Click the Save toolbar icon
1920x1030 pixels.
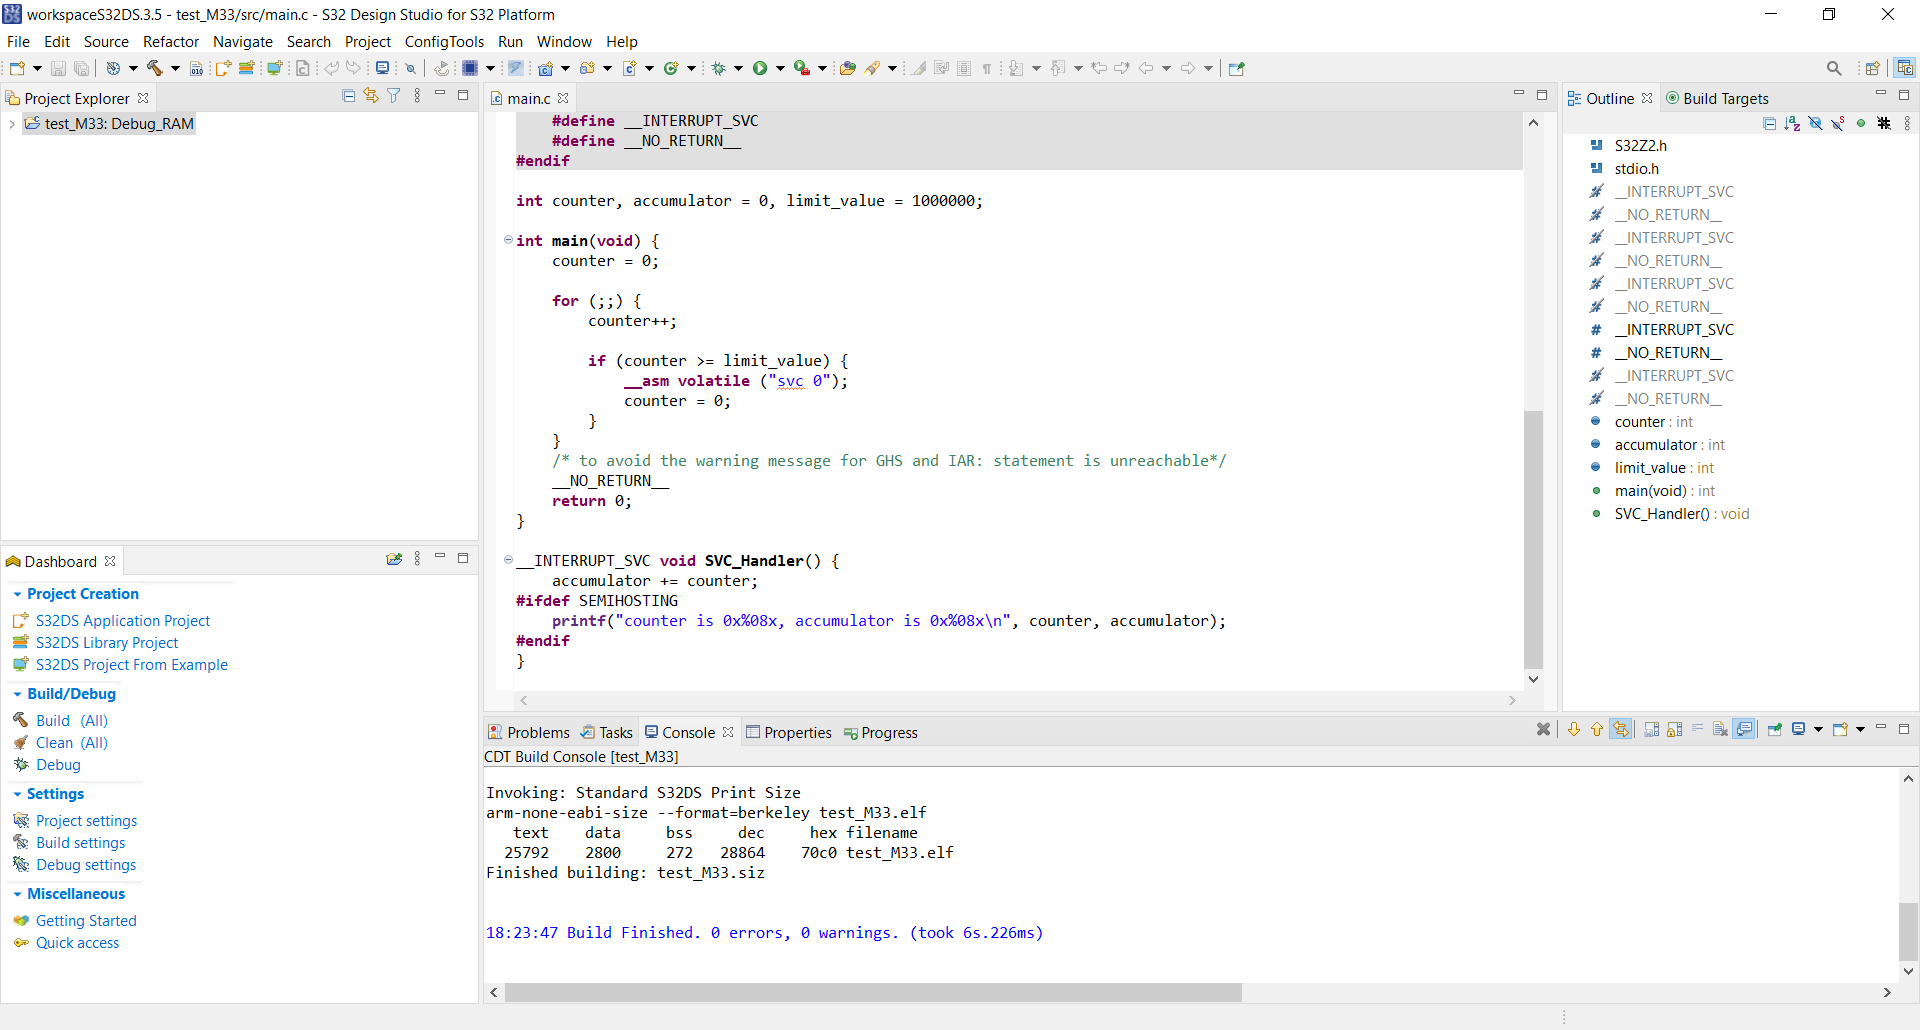58,68
